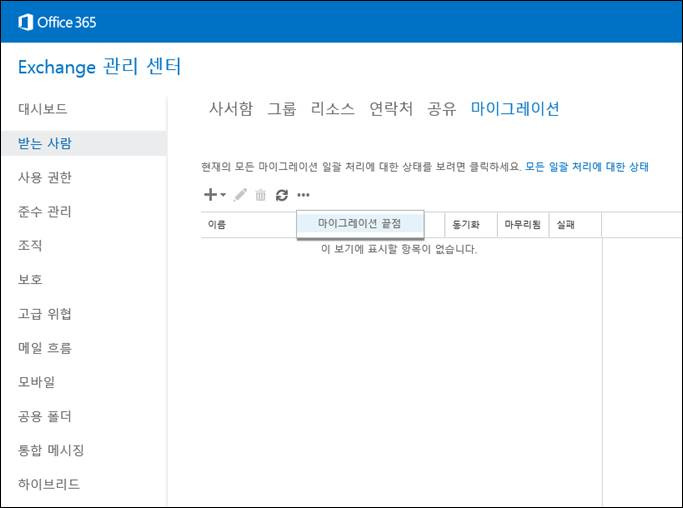Sort by the 이름 column header
This screenshot has height=508, width=683.
pyautogui.click(x=216, y=225)
